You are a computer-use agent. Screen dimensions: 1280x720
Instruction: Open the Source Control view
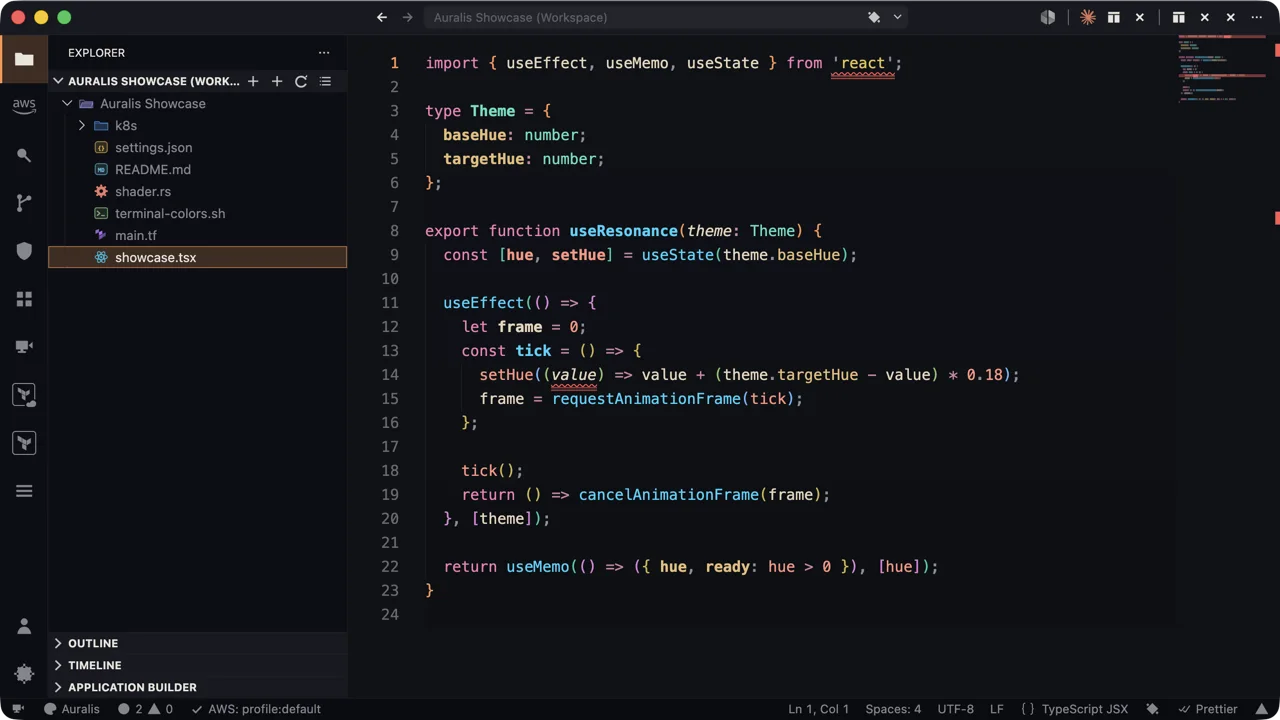[x=24, y=203]
